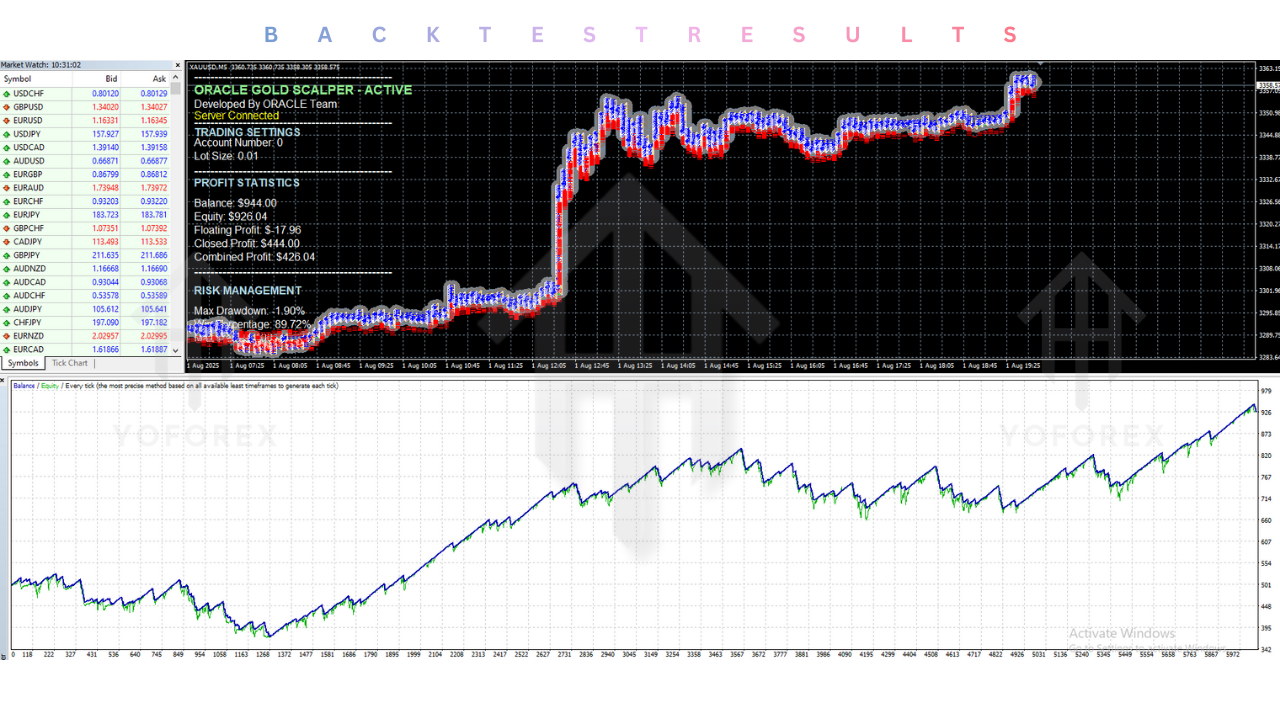The height and width of the screenshot is (720, 1280).
Task: Click the trend icon beside CHFJPY
Action: coord(8,322)
